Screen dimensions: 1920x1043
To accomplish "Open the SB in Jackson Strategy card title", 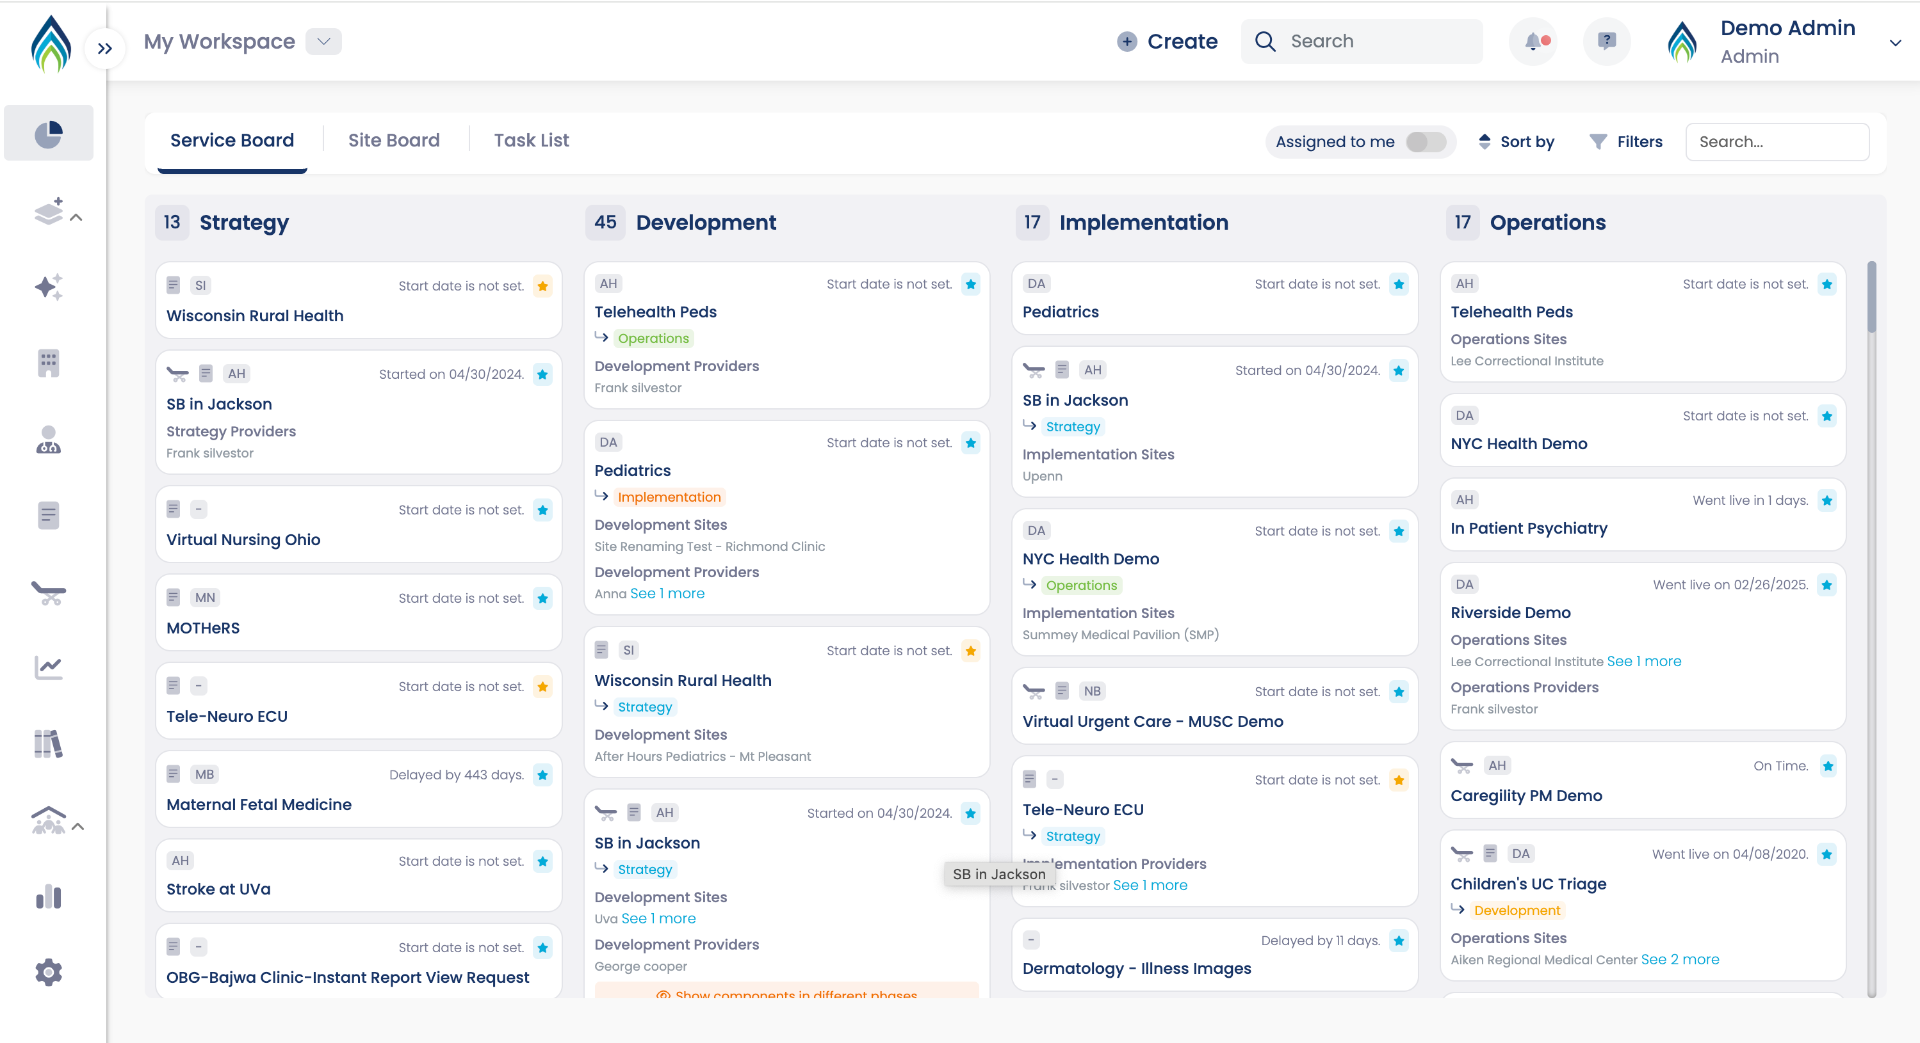I will [219, 404].
